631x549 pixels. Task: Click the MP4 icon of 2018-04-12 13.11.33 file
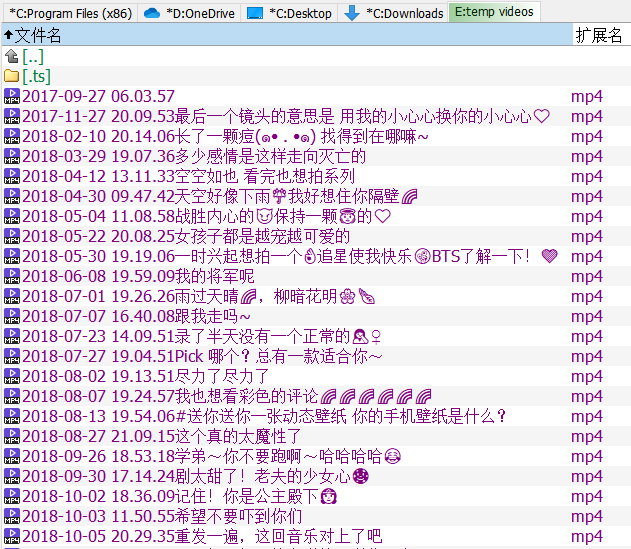[x=12, y=176]
